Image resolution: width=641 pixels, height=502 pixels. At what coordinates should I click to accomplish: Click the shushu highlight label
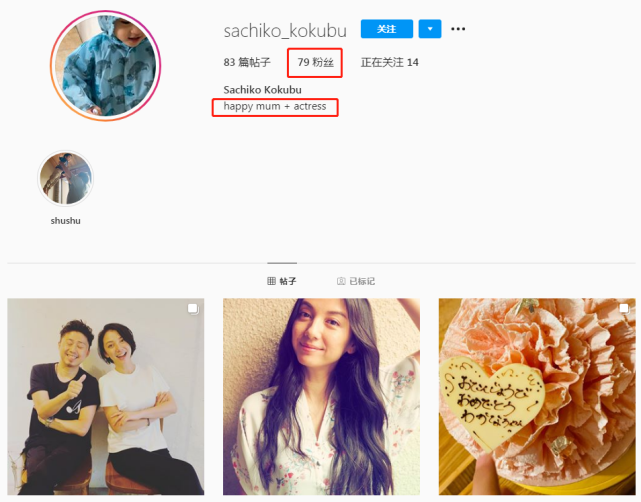point(65,221)
